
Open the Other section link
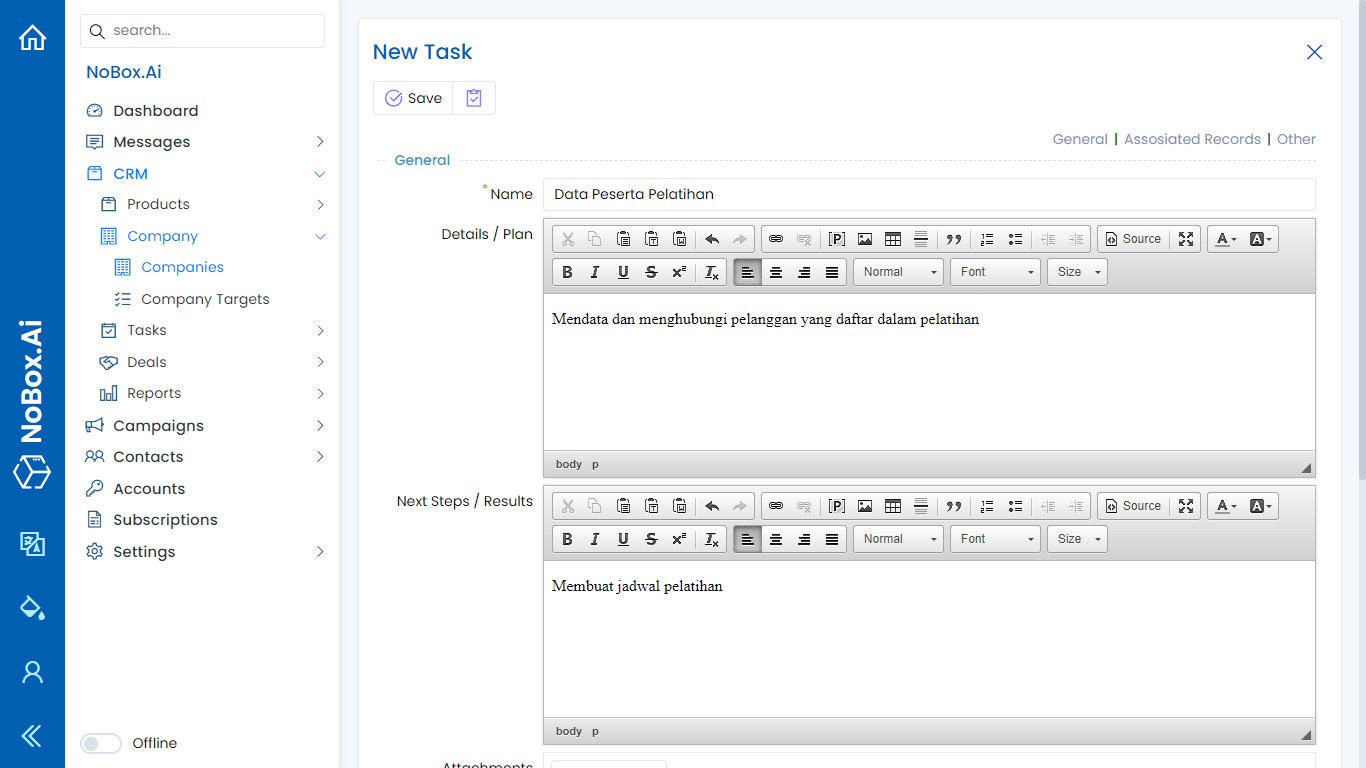pyautogui.click(x=1296, y=139)
